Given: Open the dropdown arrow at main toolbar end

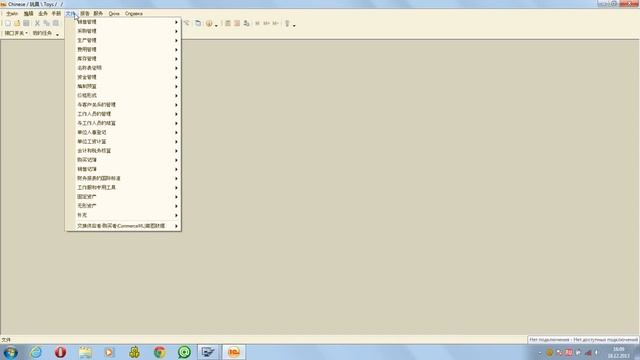Looking at the screenshot, I should tap(294, 25).
